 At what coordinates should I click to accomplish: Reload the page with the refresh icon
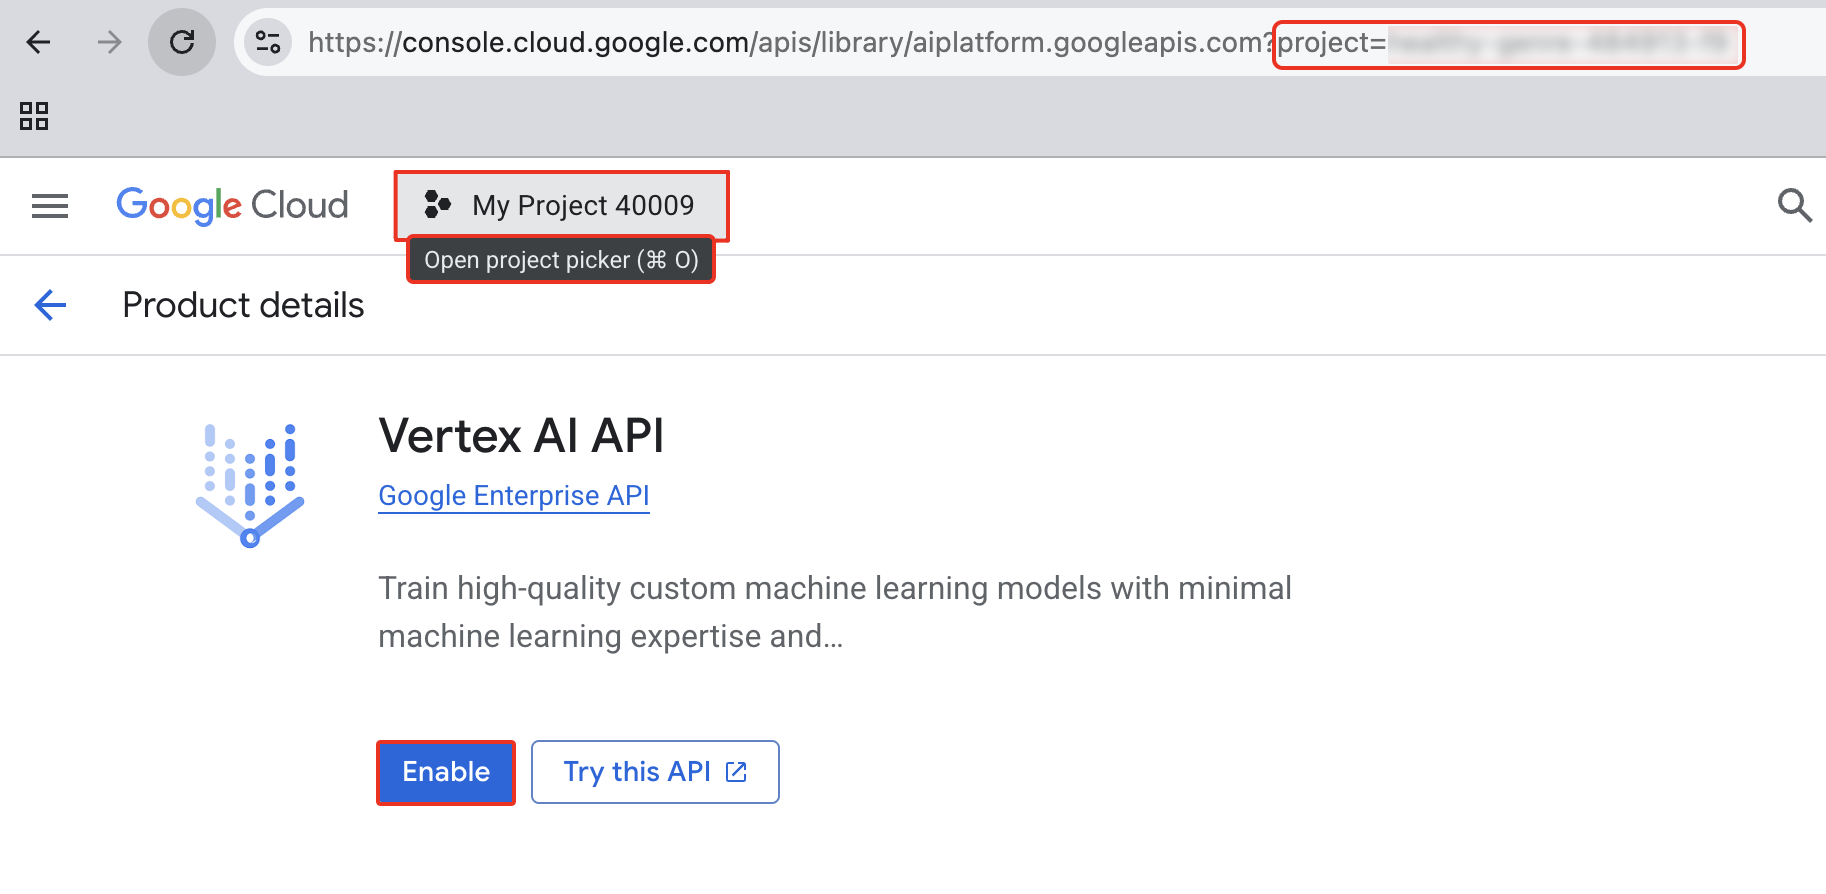pos(182,42)
